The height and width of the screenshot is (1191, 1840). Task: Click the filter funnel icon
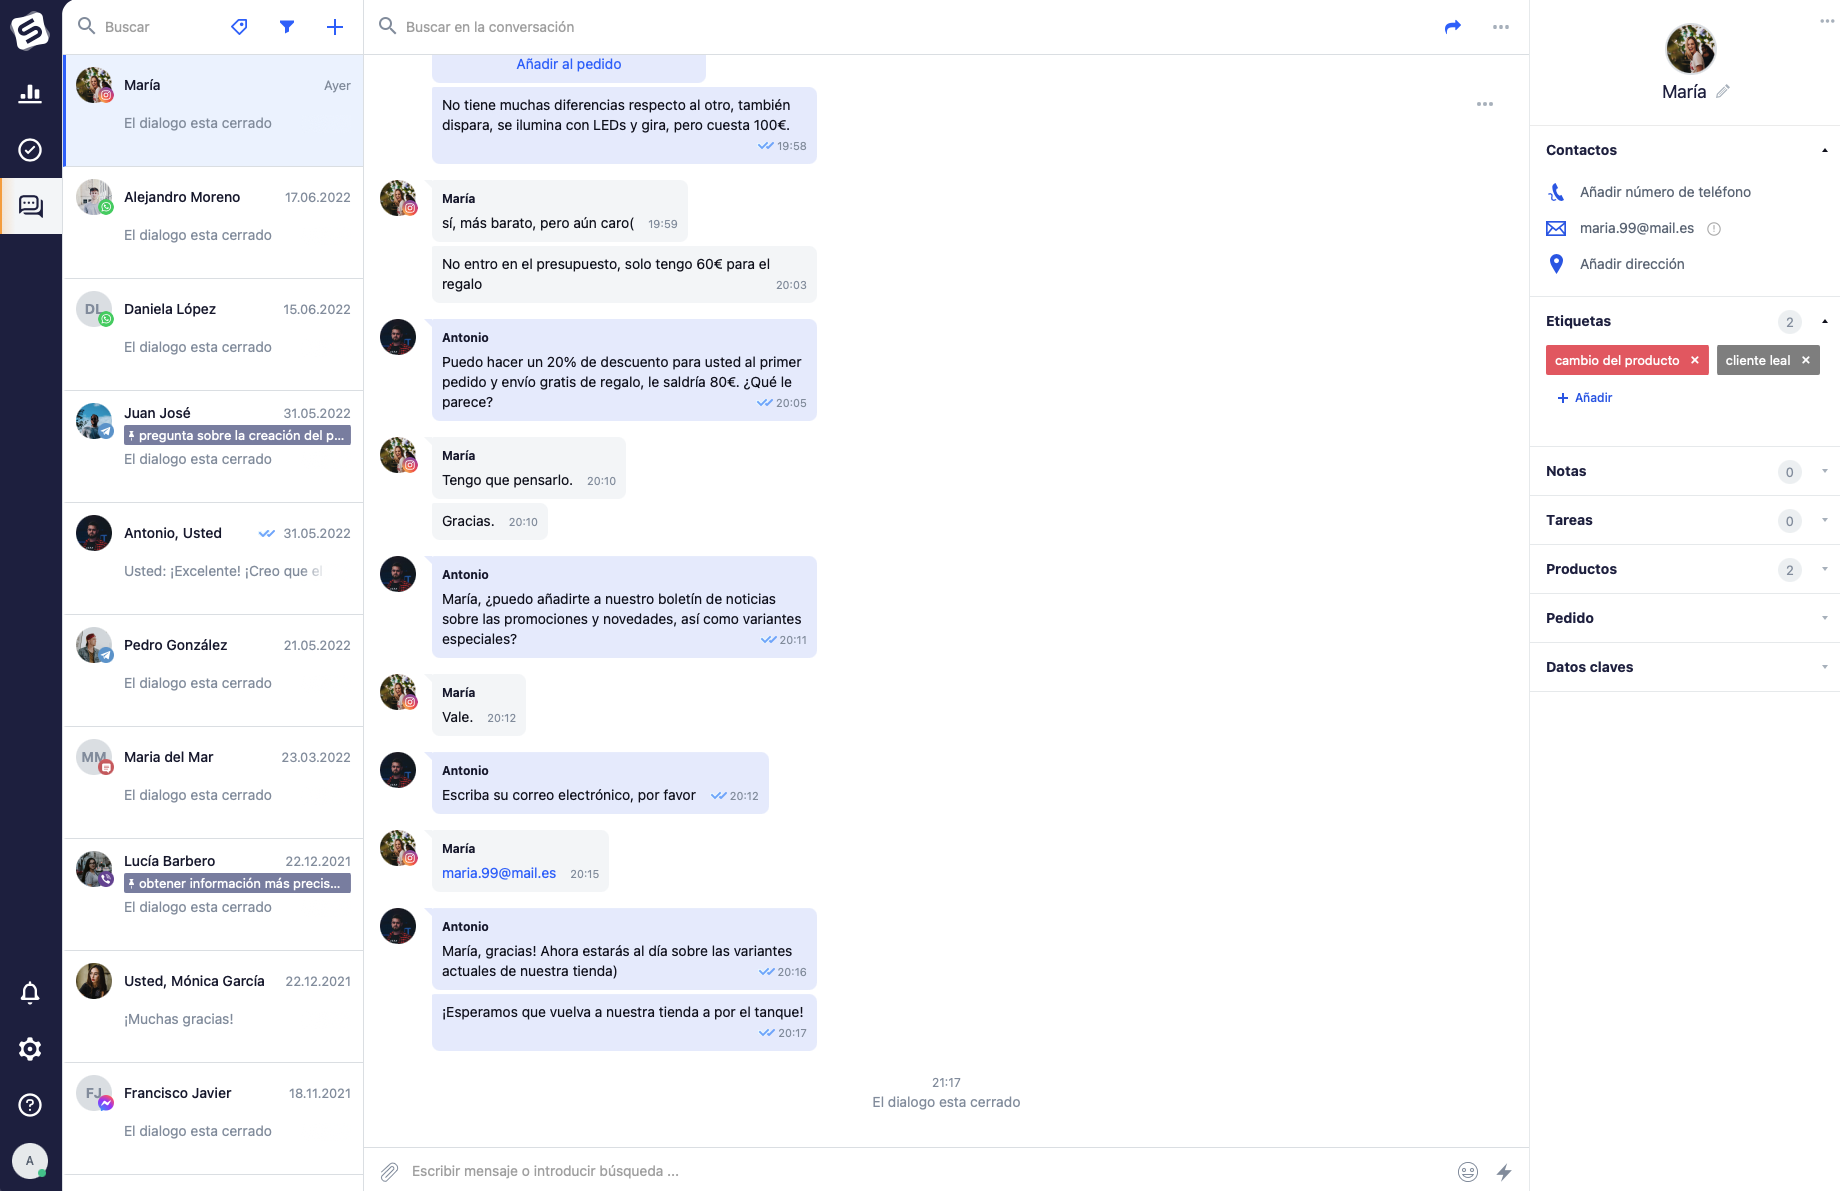[287, 27]
